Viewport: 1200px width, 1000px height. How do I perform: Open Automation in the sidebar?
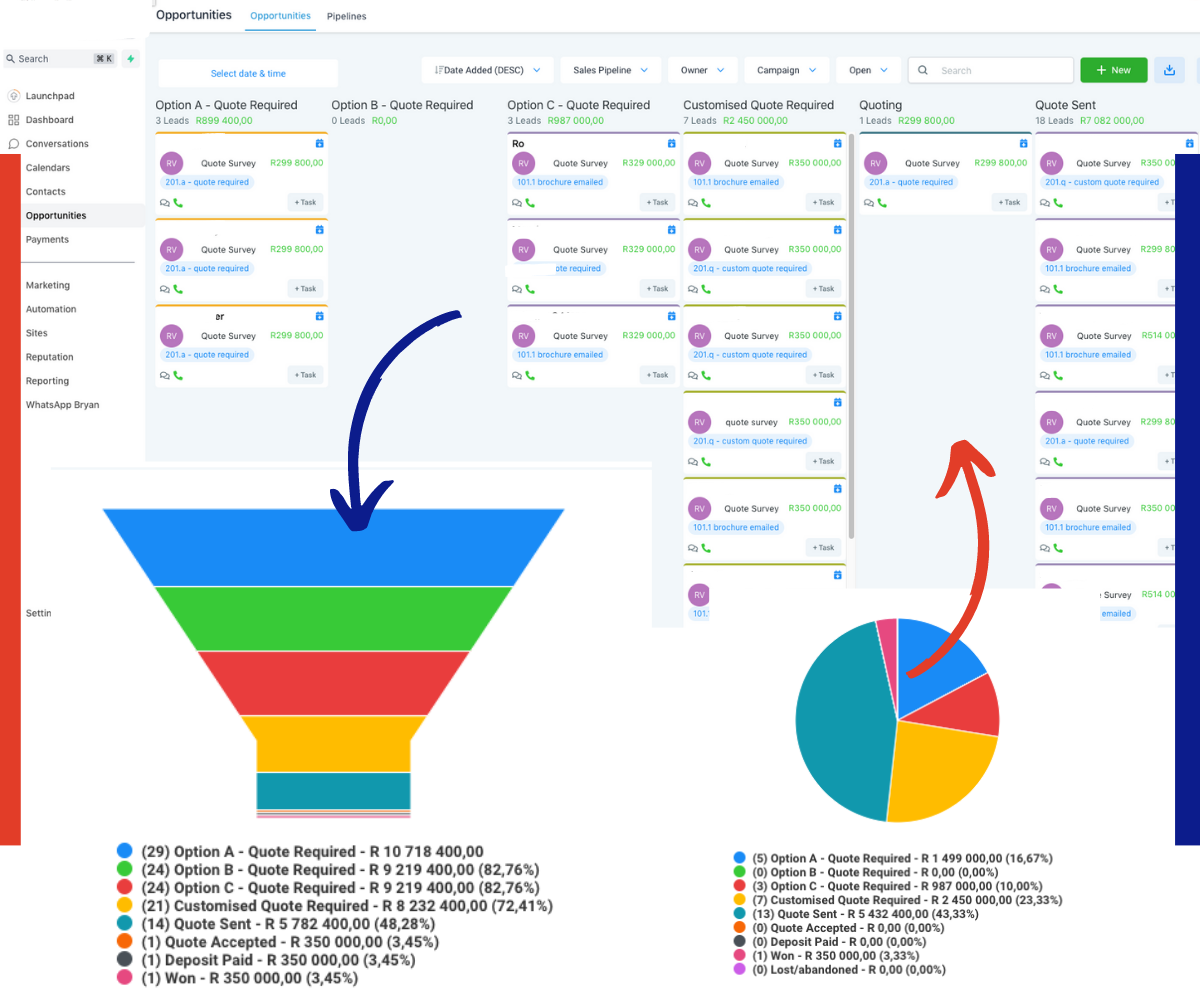[x=51, y=309]
